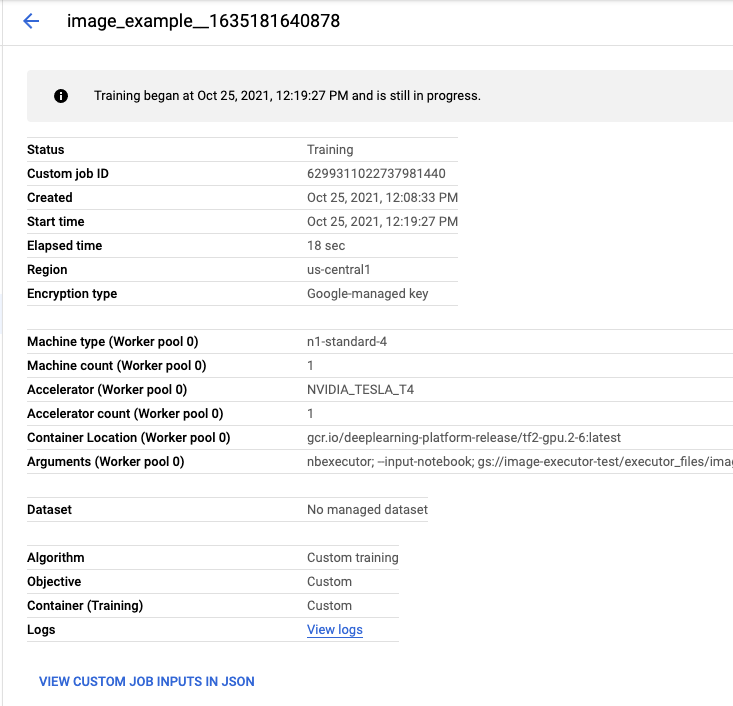This screenshot has width=733, height=706.
Task: Click the Training status value
Action: [x=330, y=150]
